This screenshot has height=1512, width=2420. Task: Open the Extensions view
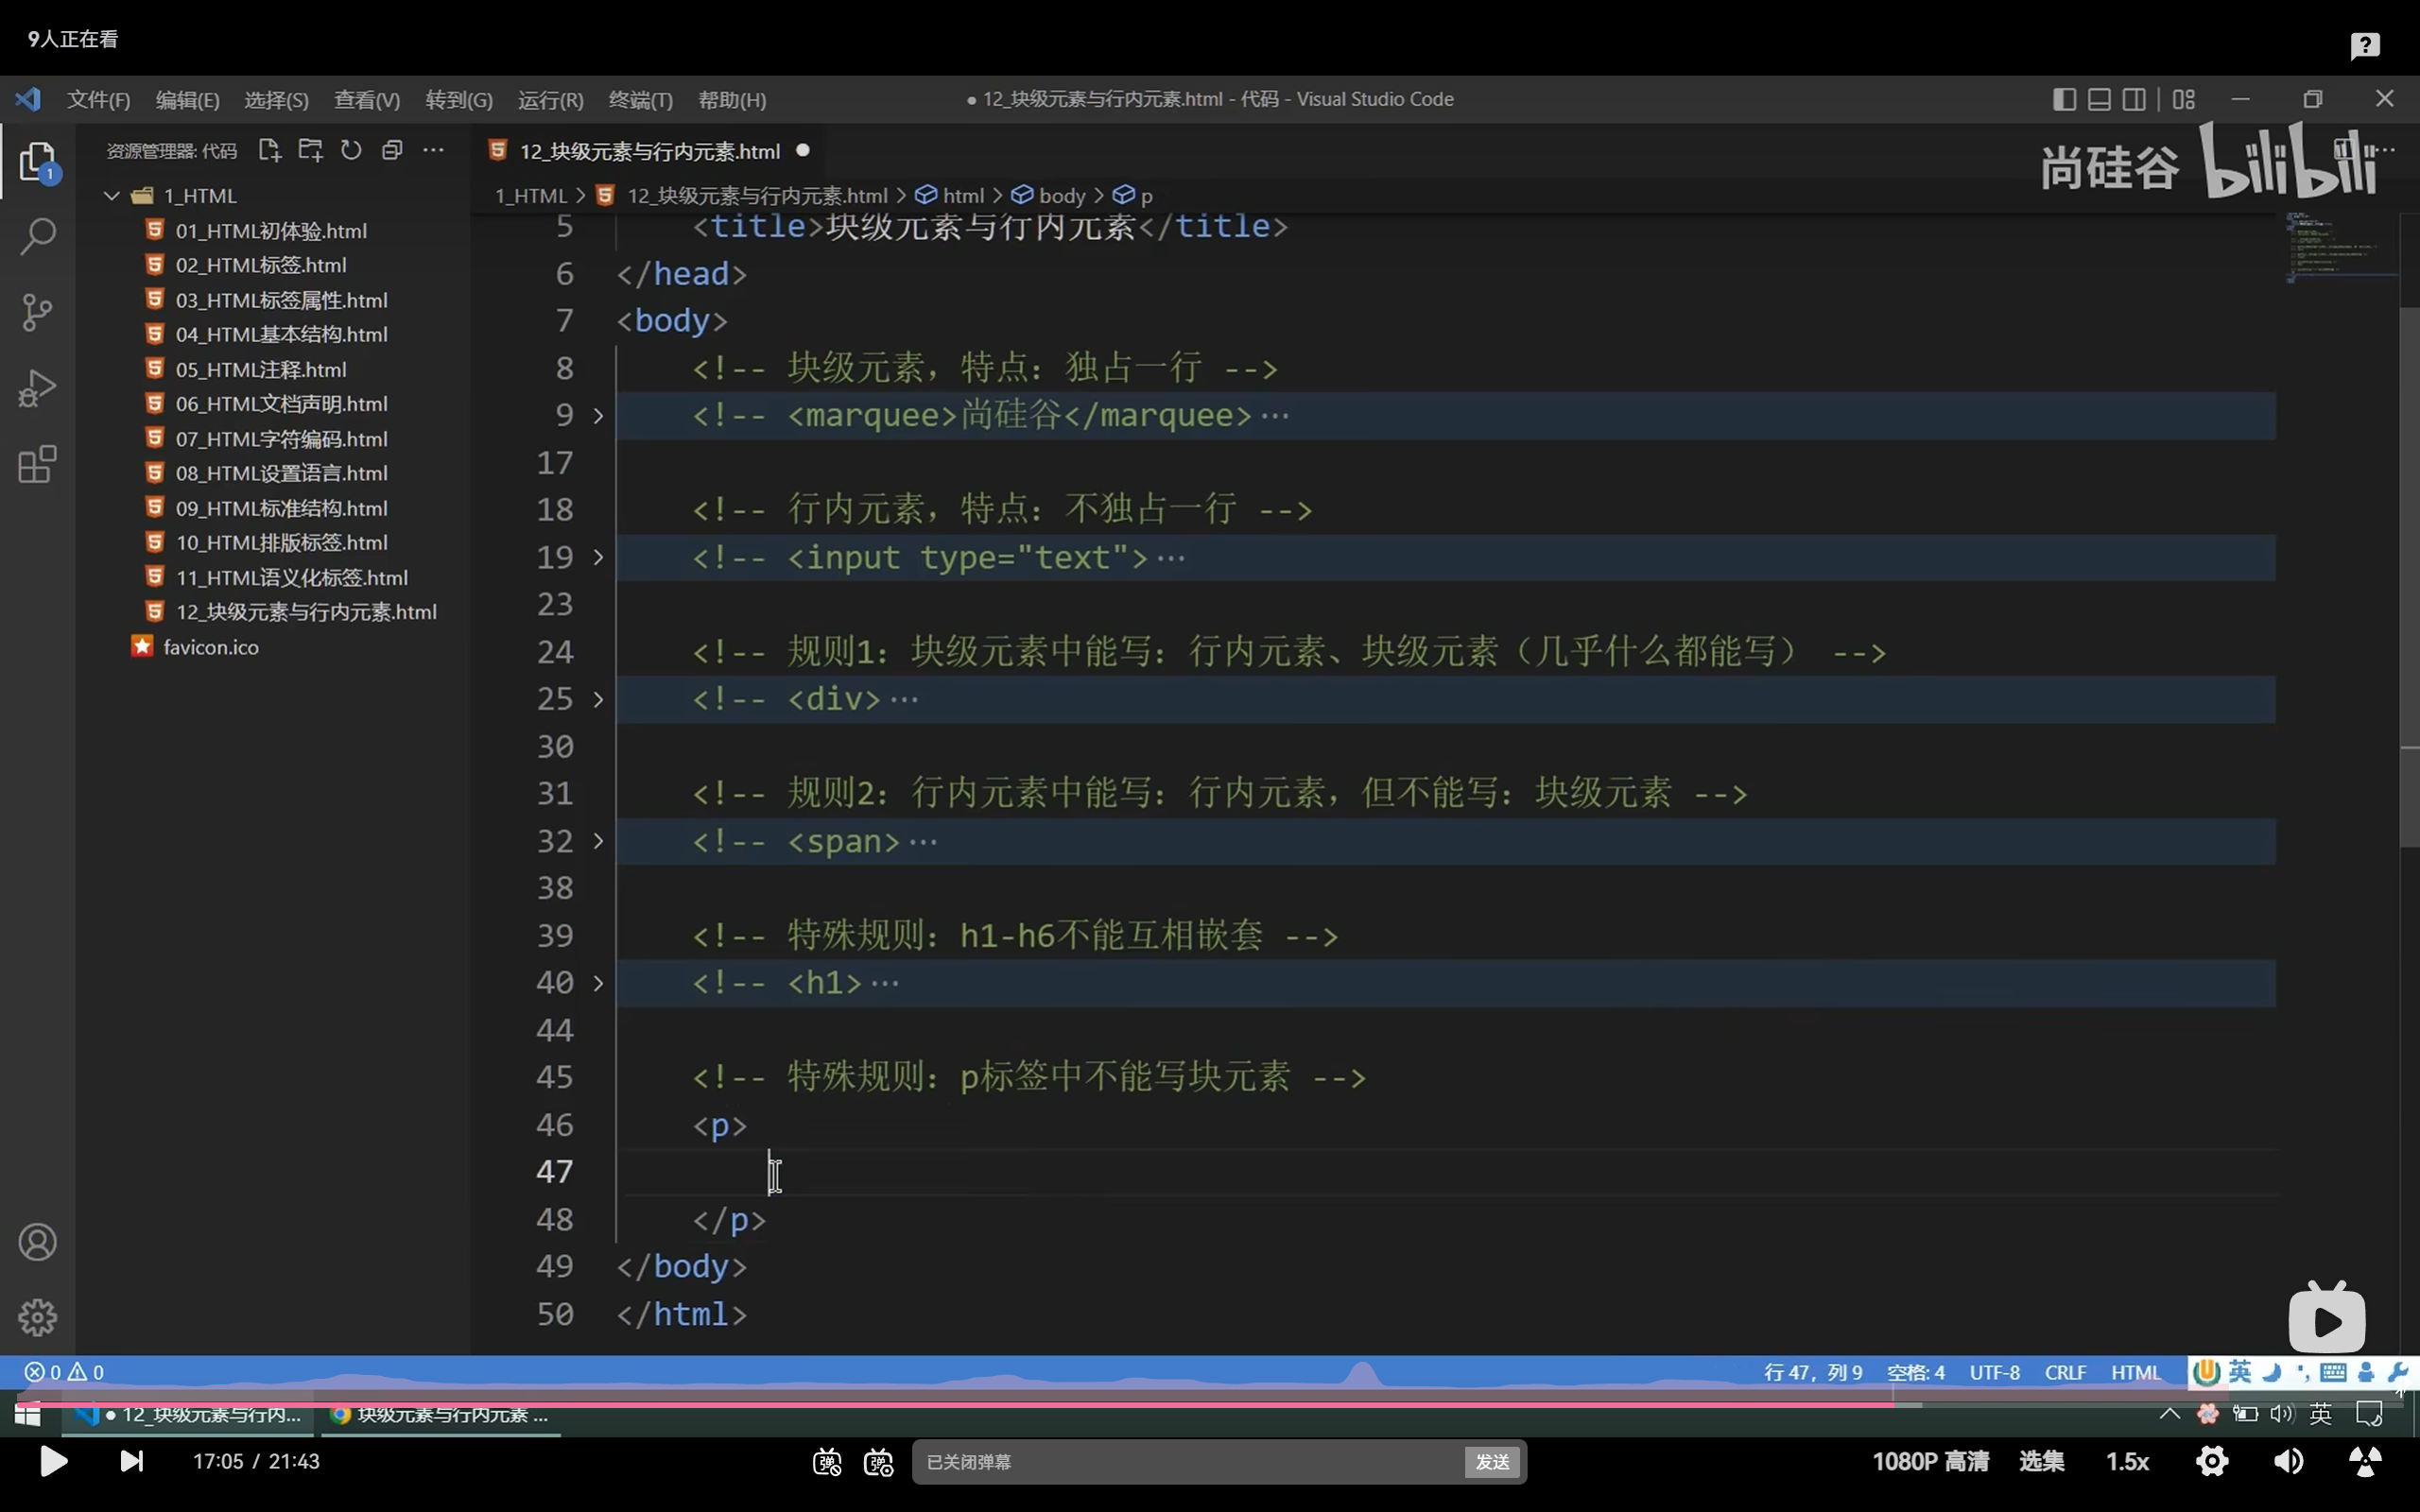(37, 464)
